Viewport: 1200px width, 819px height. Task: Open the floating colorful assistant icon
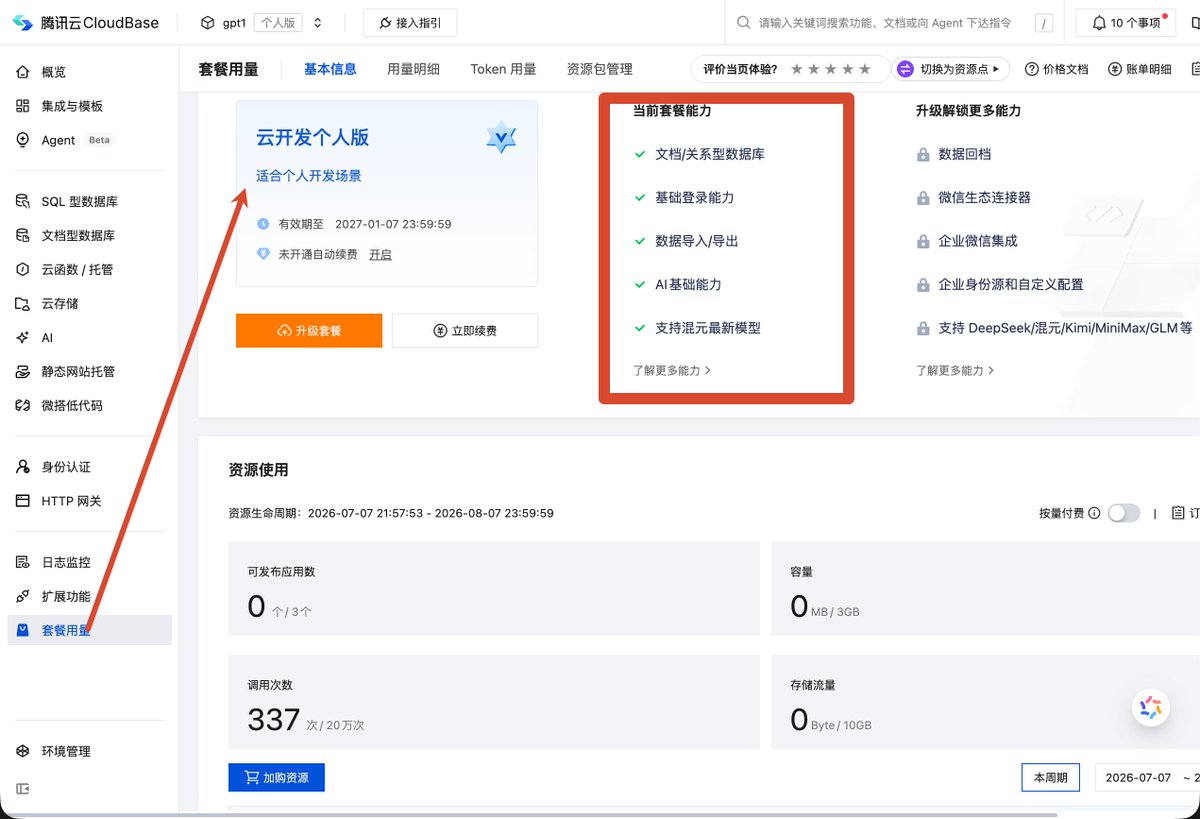pyautogui.click(x=1150, y=708)
